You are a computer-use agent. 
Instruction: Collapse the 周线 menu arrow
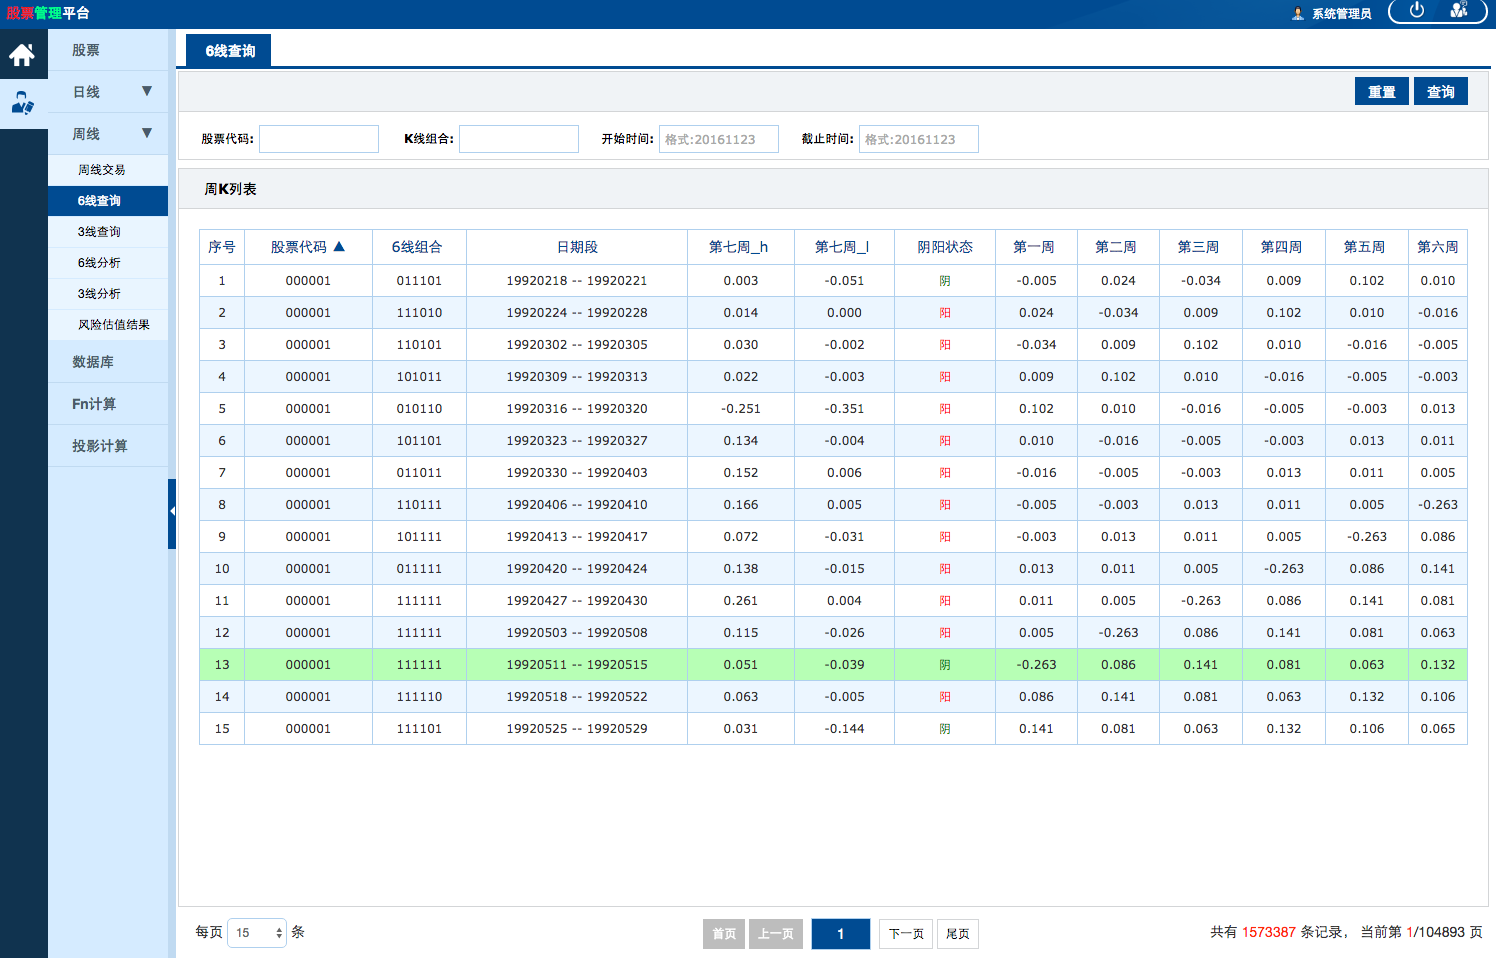(x=147, y=133)
